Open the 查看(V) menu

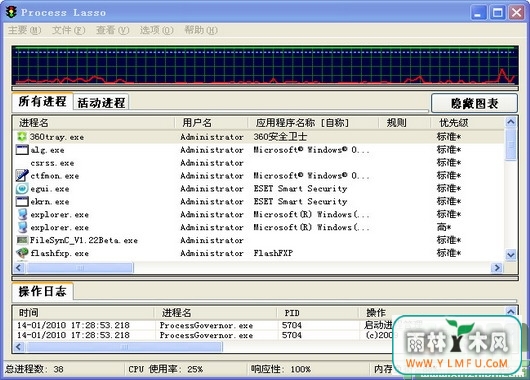click(x=113, y=30)
